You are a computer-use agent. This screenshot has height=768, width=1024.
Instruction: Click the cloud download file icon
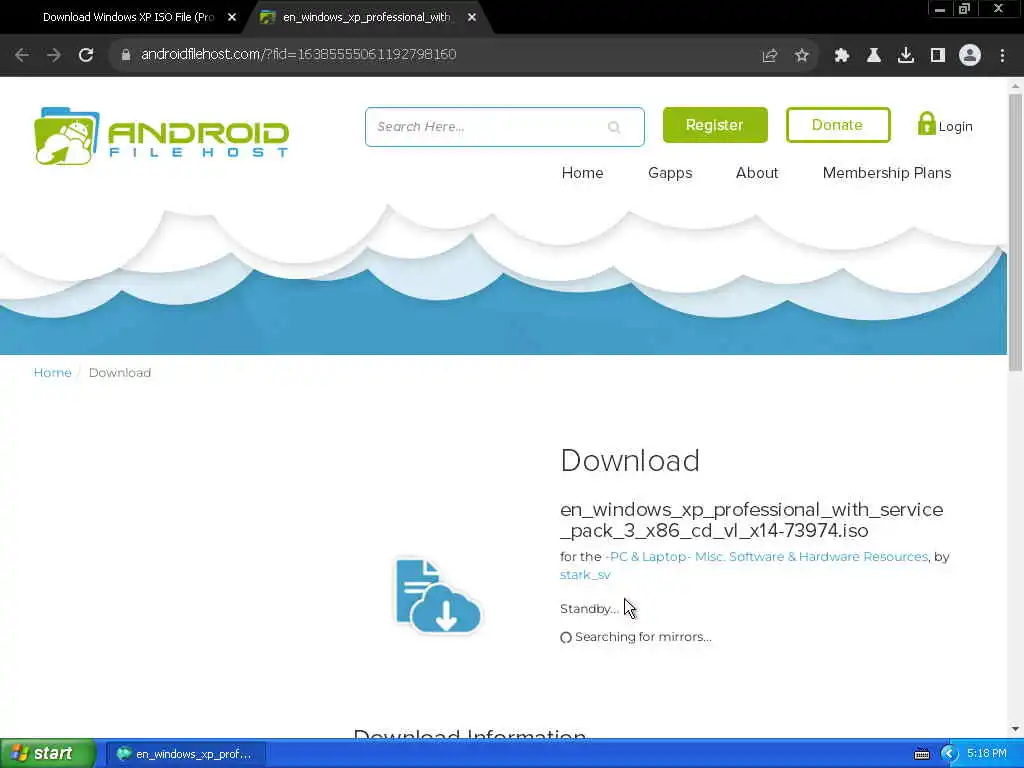click(x=438, y=596)
